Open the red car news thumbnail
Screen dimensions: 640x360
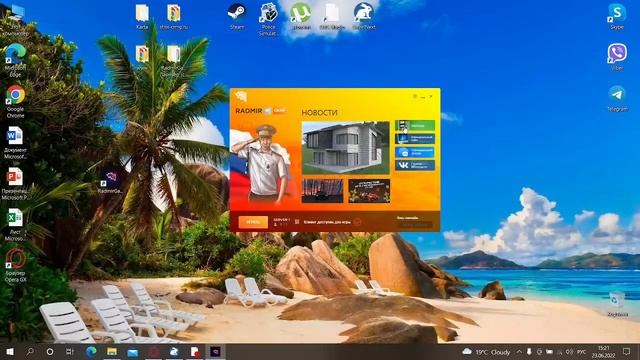pyautogui.click(x=369, y=191)
